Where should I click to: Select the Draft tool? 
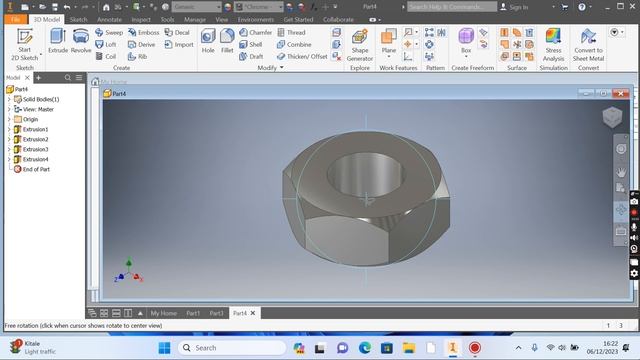click(x=251, y=56)
